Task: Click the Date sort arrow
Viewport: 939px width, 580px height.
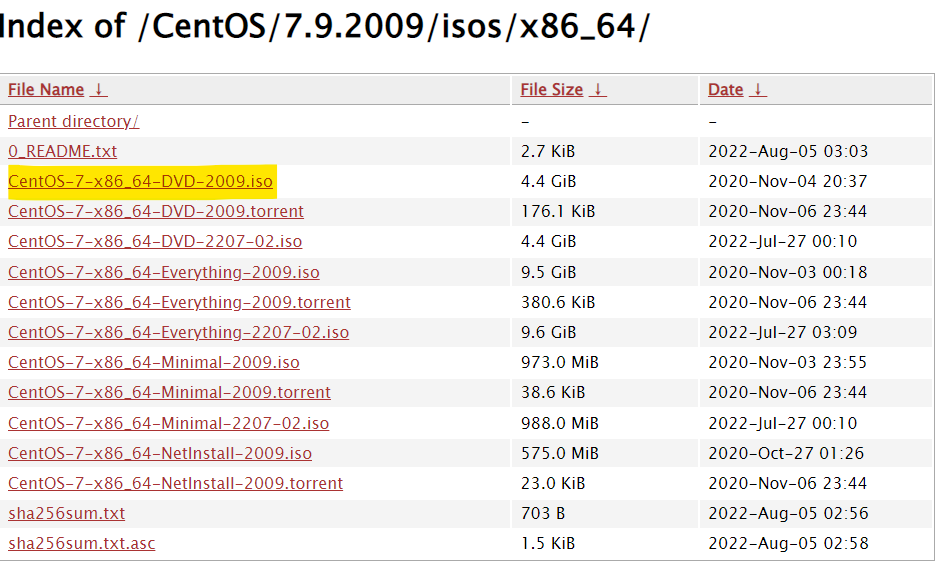Action: [x=758, y=90]
